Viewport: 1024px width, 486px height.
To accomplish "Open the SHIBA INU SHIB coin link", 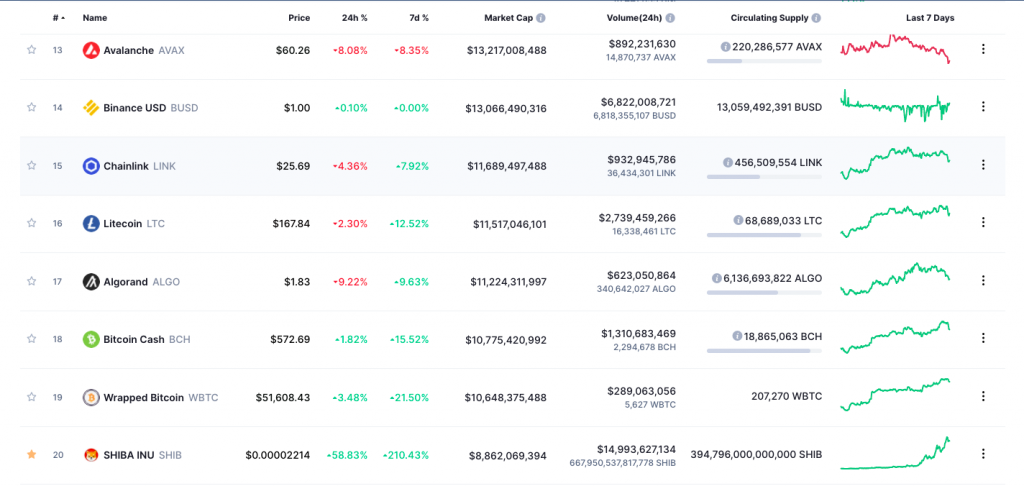I will point(142,455).
